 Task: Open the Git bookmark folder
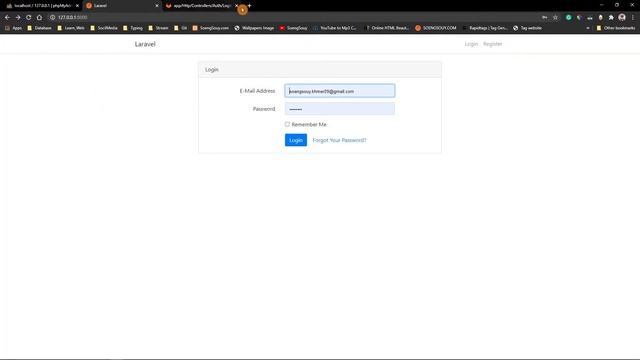point(180,28)
